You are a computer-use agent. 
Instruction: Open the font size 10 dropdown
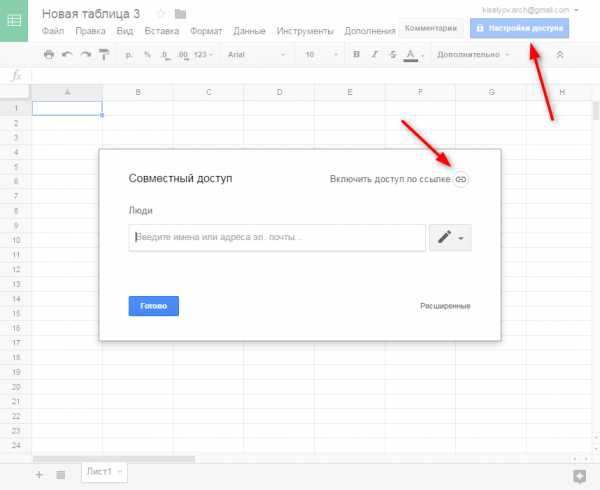(321, 55)
